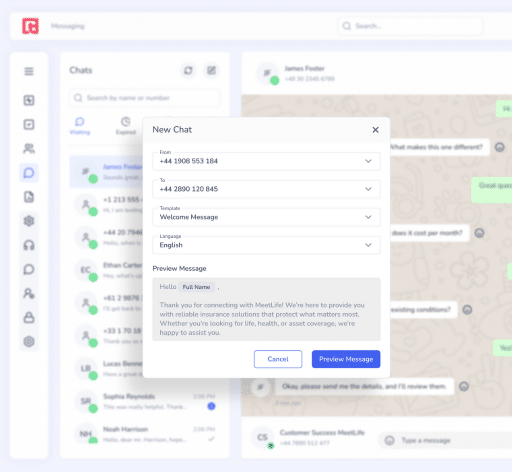This screenshot has height=472, width=512.
Task: Open the Language English dropdown
Action: [x=266, y=245]
